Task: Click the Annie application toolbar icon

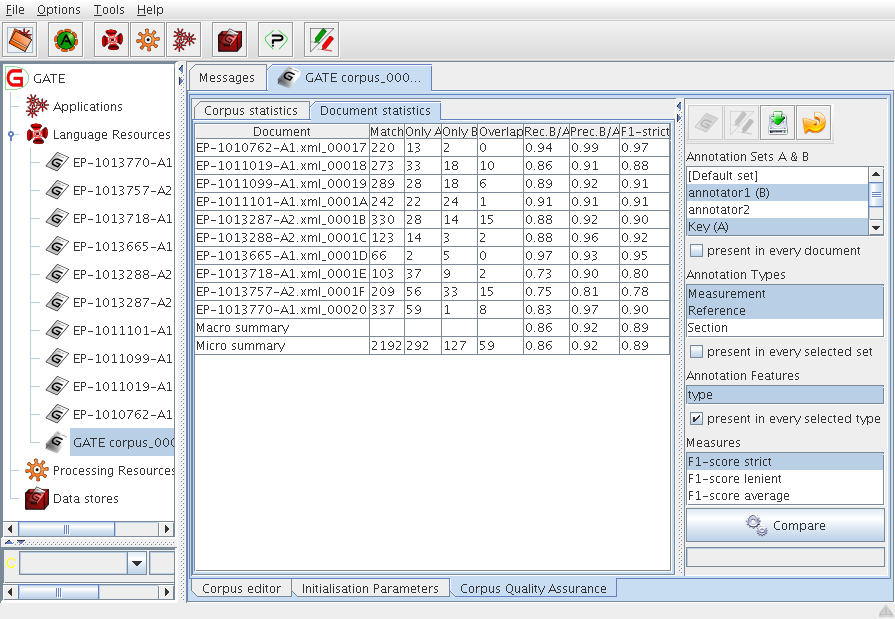Action: [66, 40]
